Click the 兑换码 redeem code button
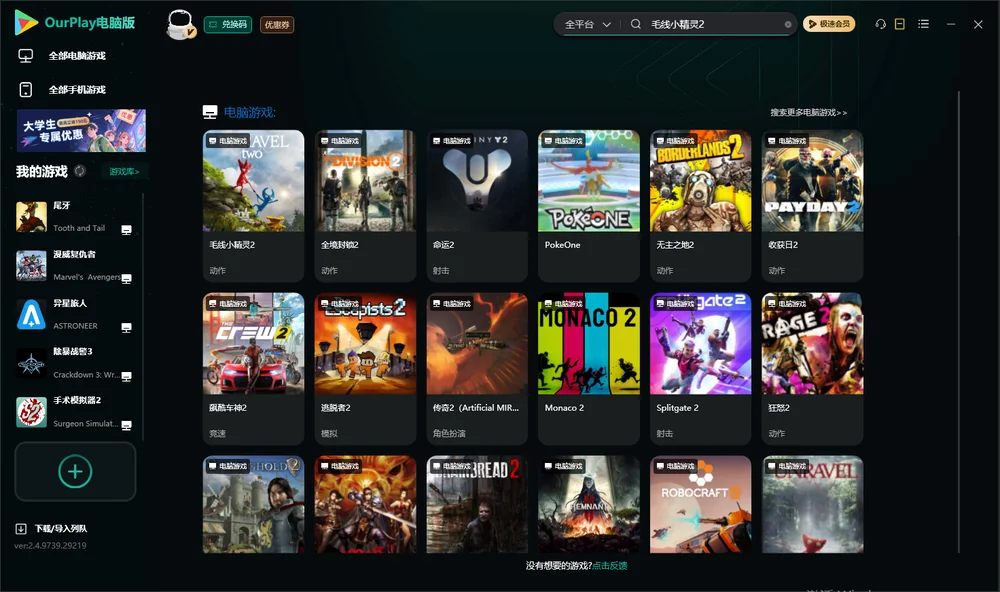Screen dimensions: 1000x592 (x=228, y=24)
